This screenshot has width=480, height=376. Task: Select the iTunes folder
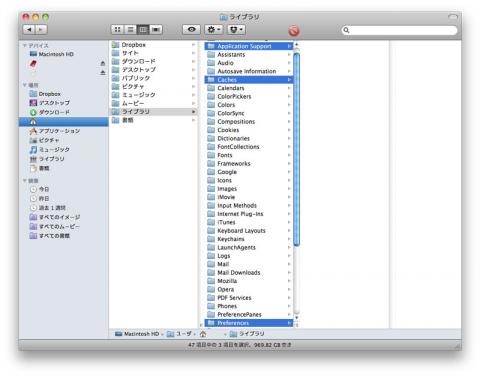pos(249,222)
